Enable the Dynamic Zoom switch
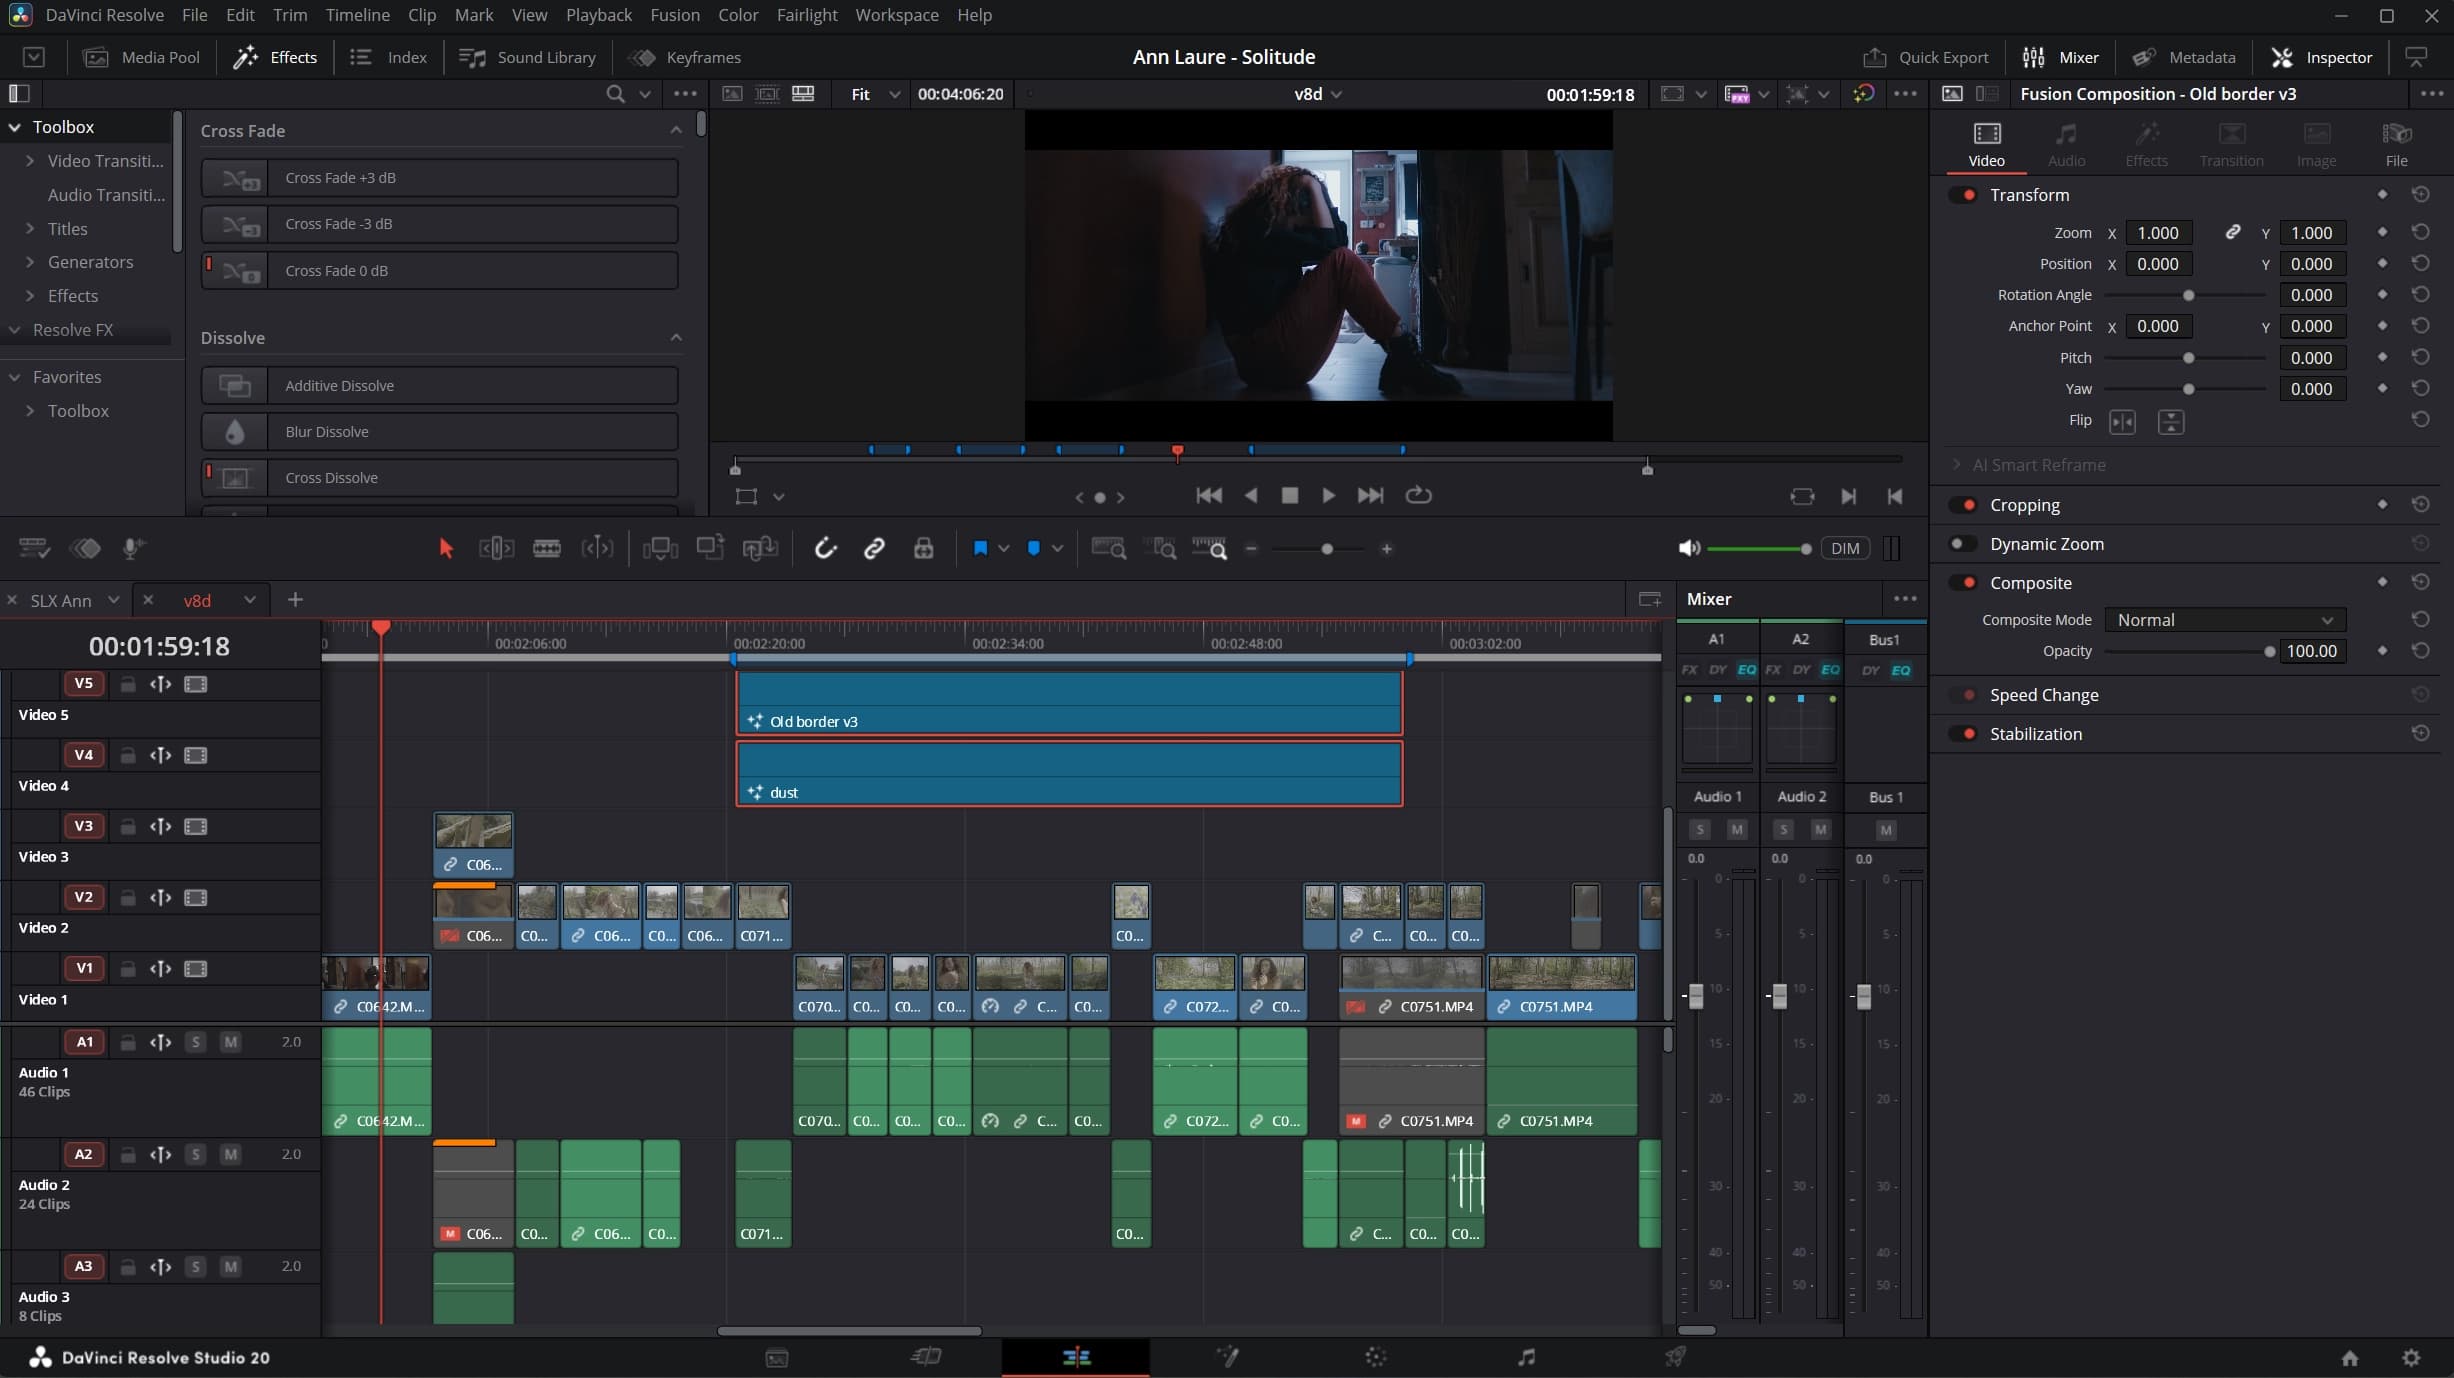2454x1378 pixels. [x=1964, y=544]
